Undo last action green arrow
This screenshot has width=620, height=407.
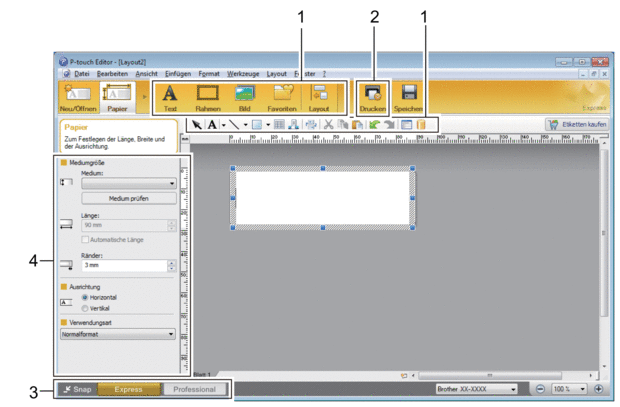pyautogui.click(x=374, y=125)
